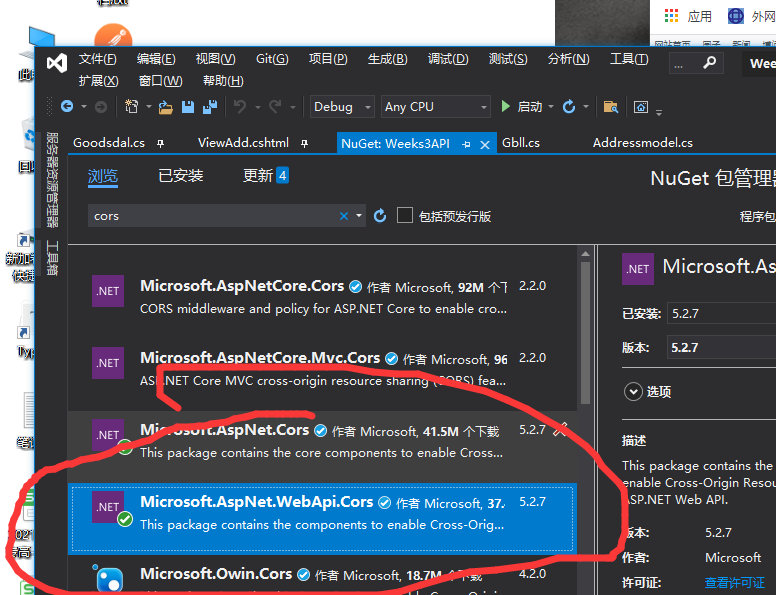Switch to the Gbll.cs tab
The width and height of the screenshot is (776, 595).
[x=521, y=143]
